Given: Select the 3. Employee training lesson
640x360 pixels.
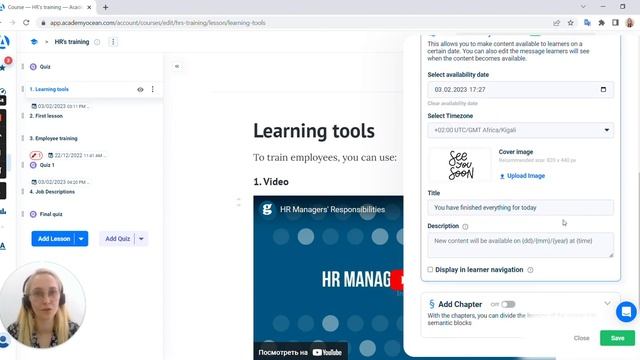Looking at the screenshot, I should pos(53,138).
